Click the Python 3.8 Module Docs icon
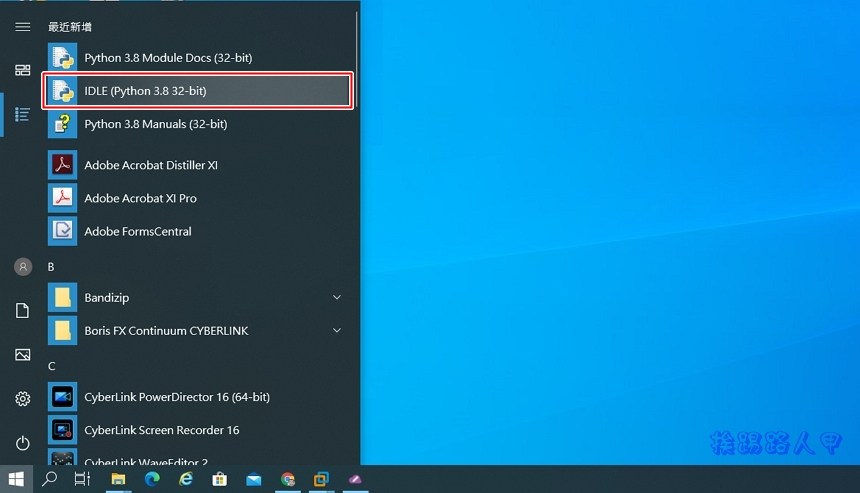 pos(63,58)
